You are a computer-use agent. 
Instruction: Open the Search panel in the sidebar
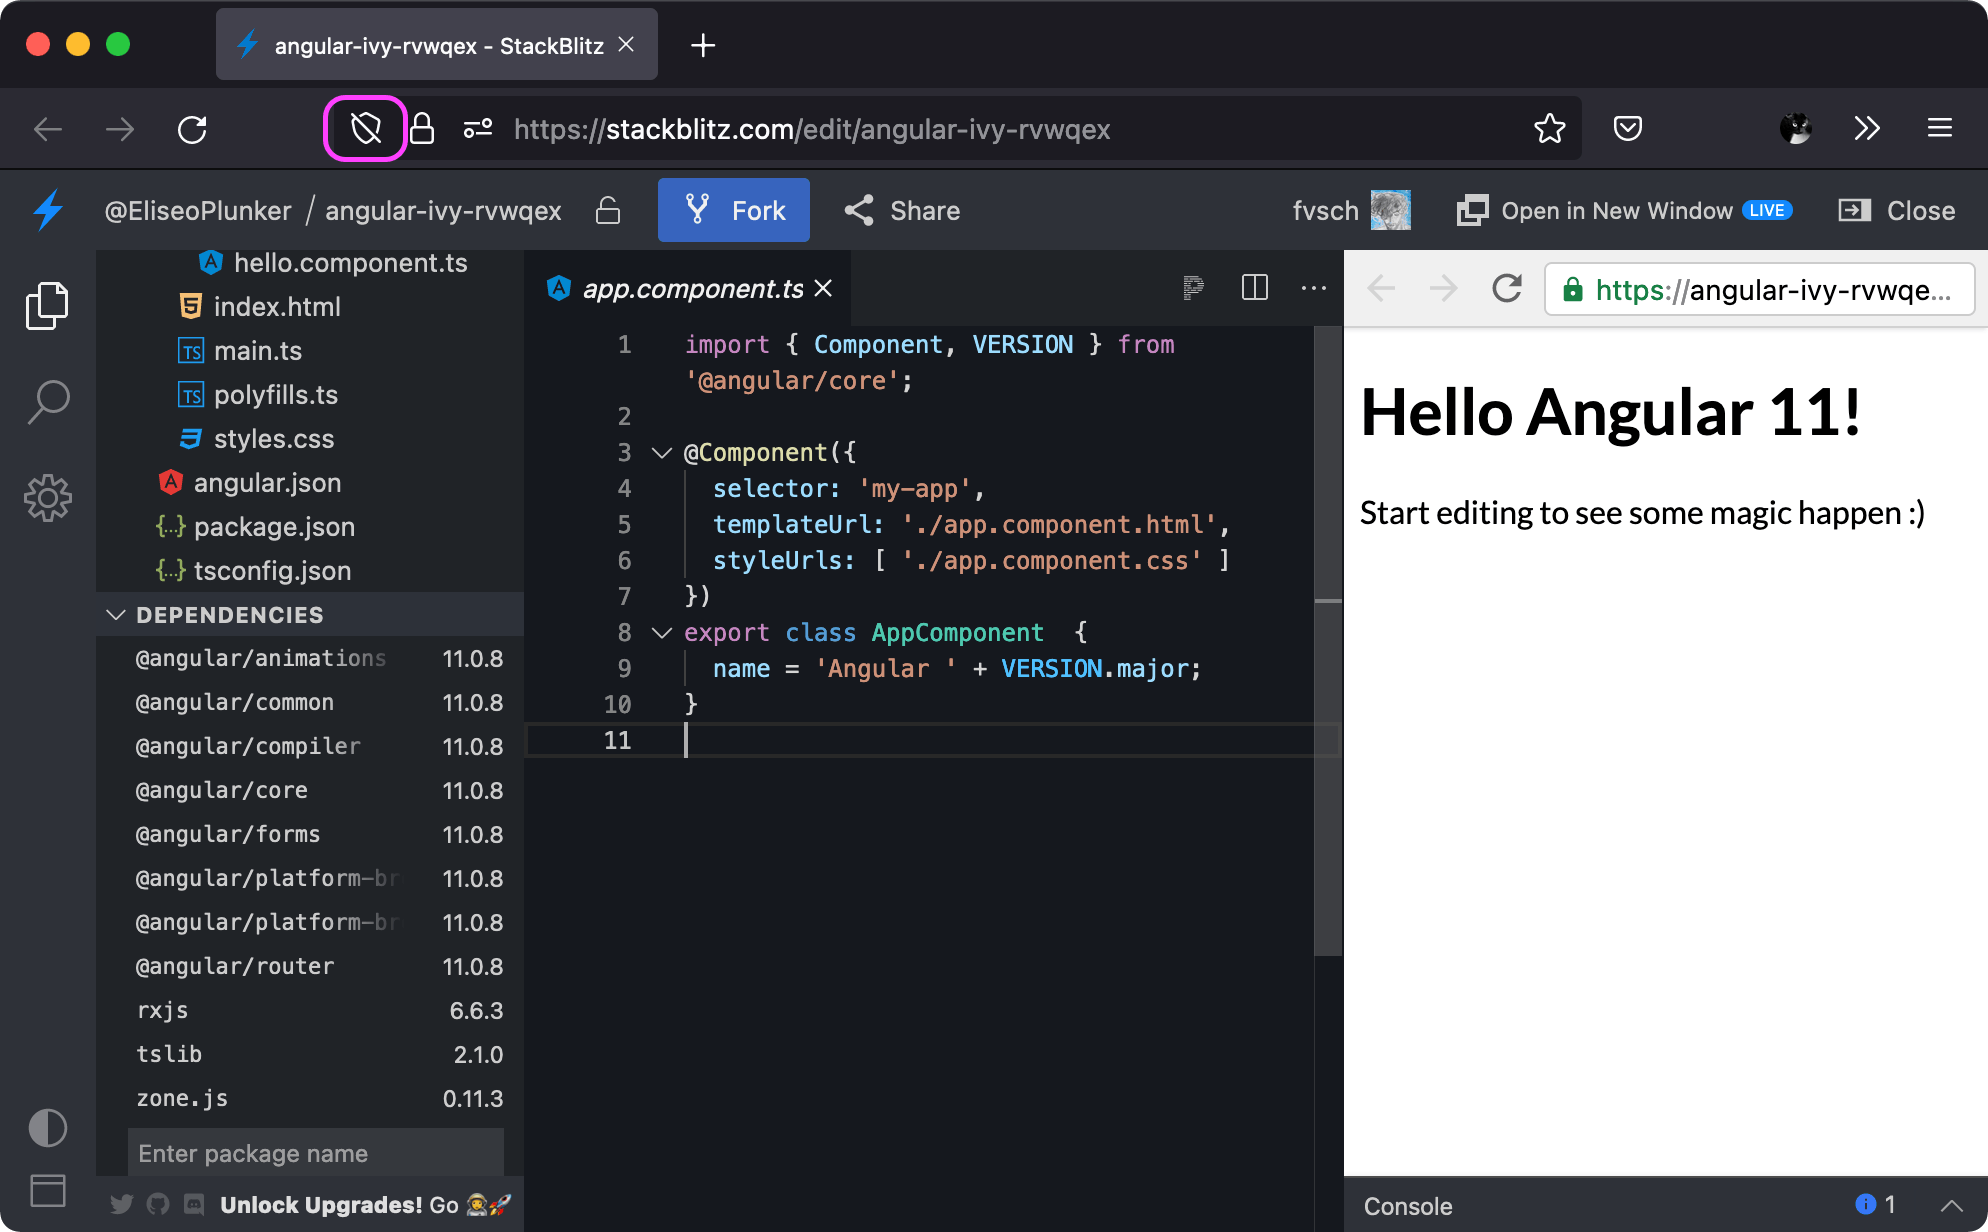pos(47,400)
